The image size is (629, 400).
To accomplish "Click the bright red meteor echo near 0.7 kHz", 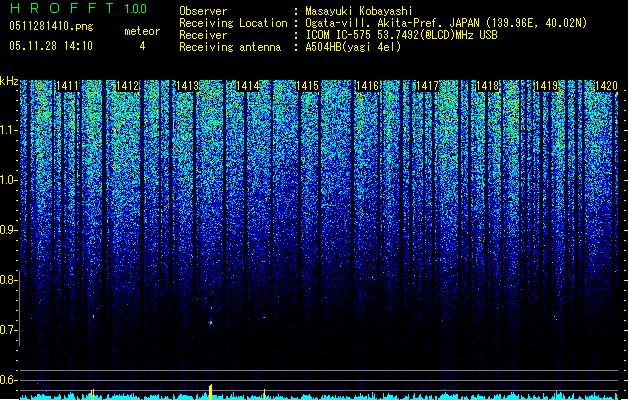I will click(x=210, y=322).
